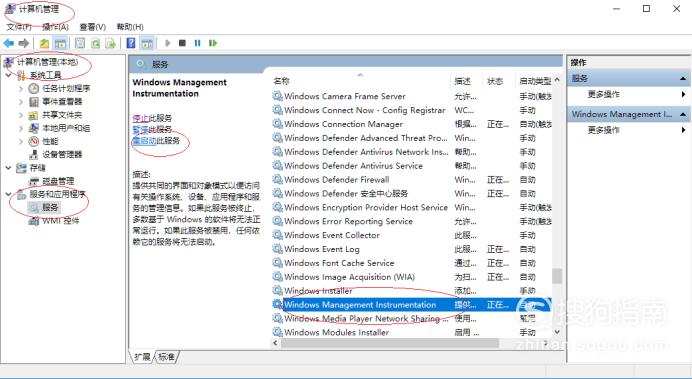Click gear icon of Windows Encryption Provider
Image resolution: width=692 pixels, height=379 pixels.
coord(277,207)
